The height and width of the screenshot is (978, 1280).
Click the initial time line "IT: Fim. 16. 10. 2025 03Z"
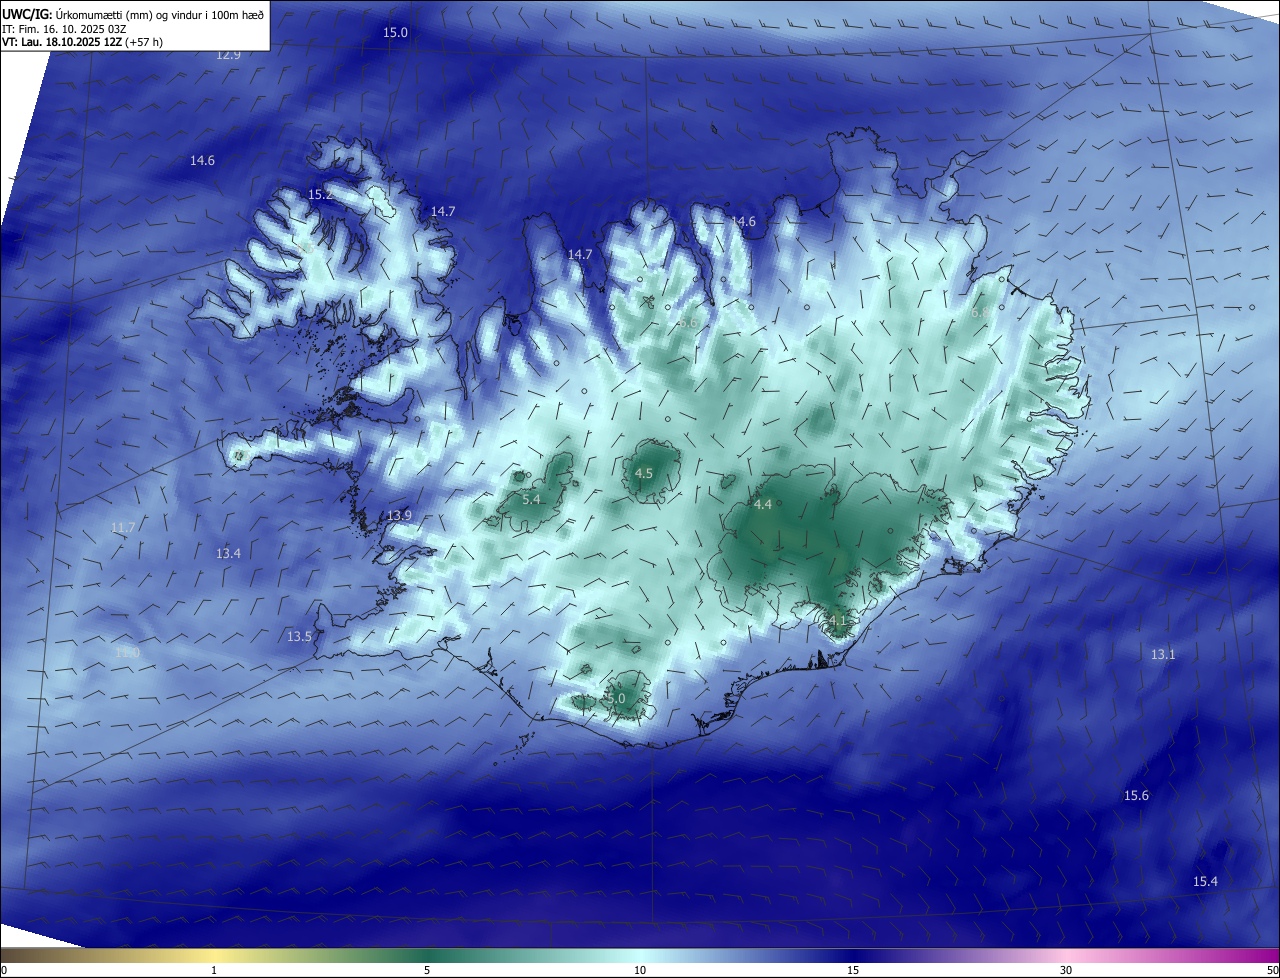pos(63,28)
